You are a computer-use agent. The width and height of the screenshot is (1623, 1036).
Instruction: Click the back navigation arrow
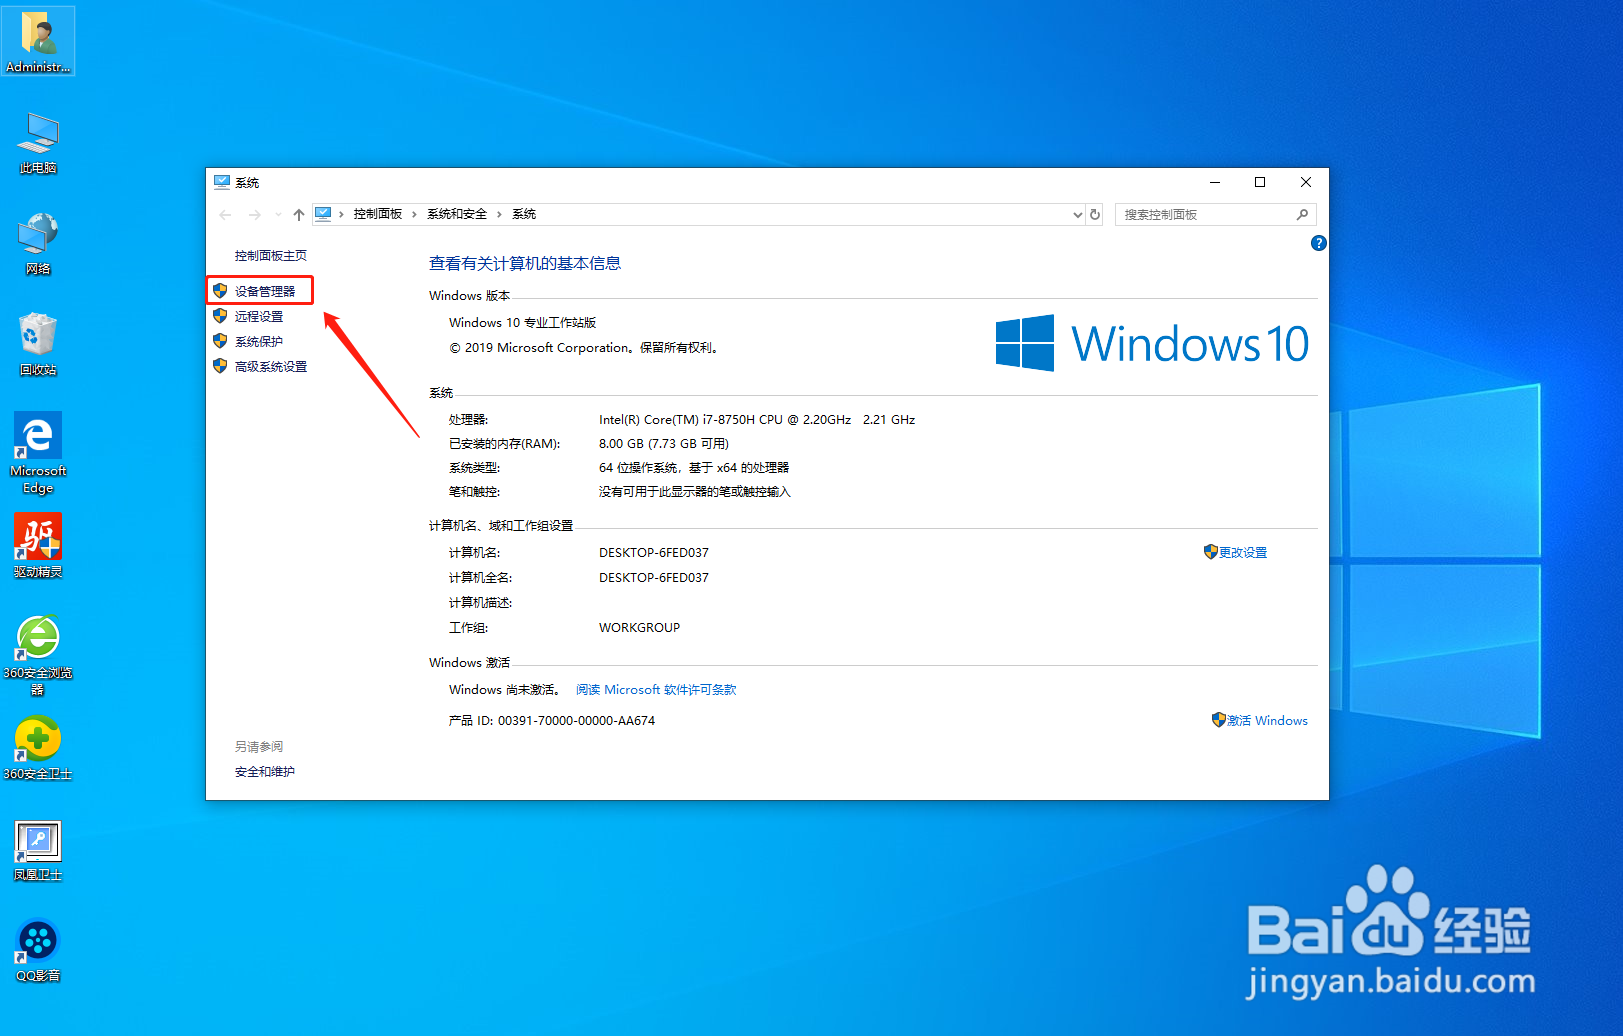pos(225,214)
